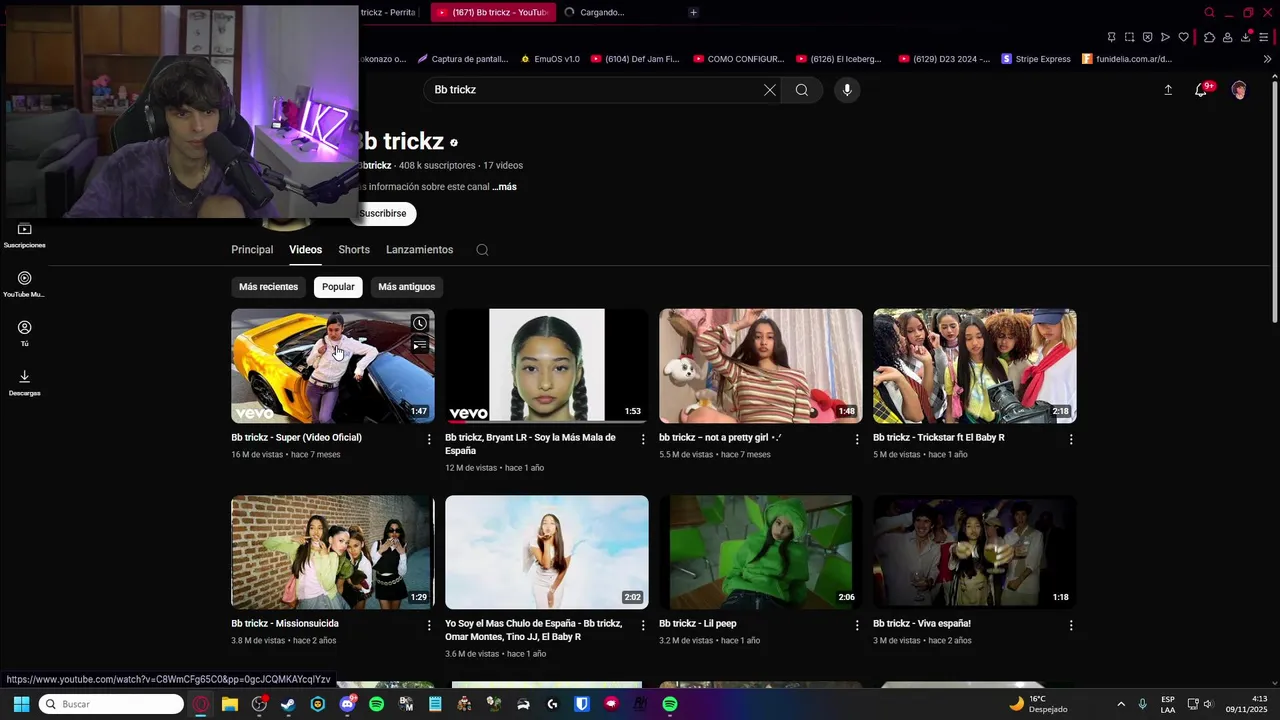
Task: Select the Popular sort chip
Action: pyautogui.click(x=338, y=287)
